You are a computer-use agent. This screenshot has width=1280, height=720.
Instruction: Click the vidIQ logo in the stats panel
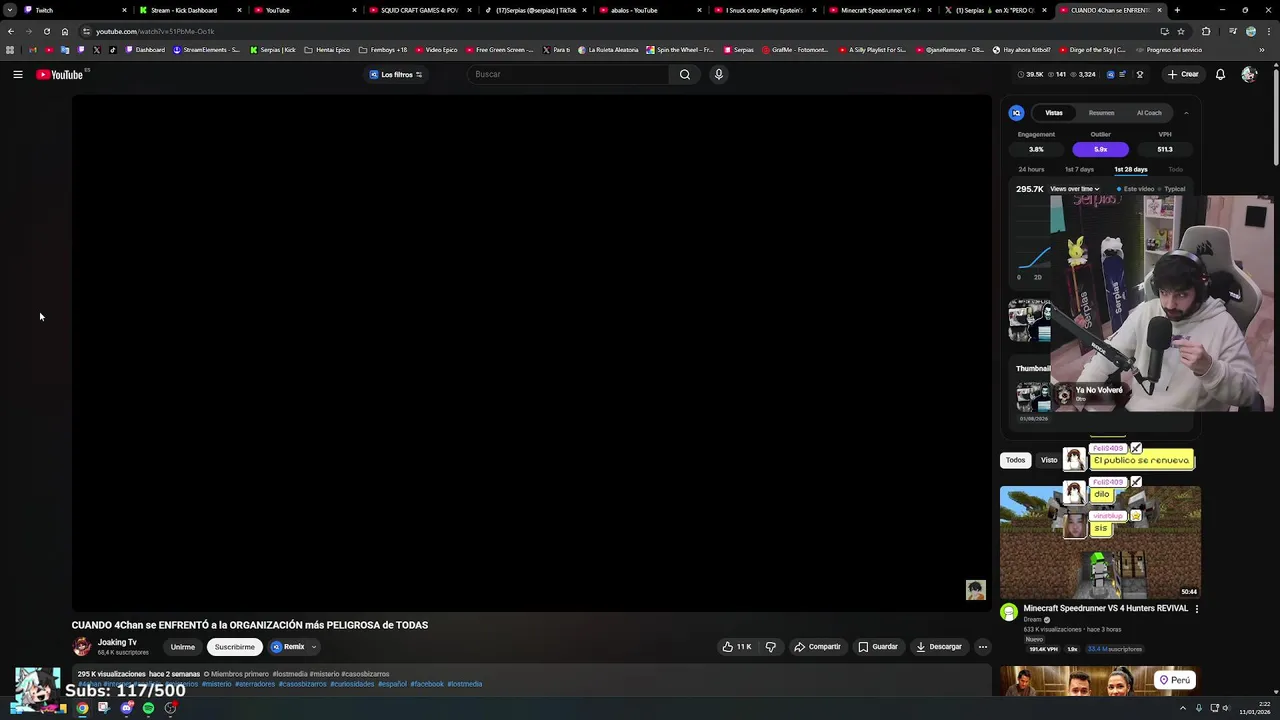pos(1016,113)
